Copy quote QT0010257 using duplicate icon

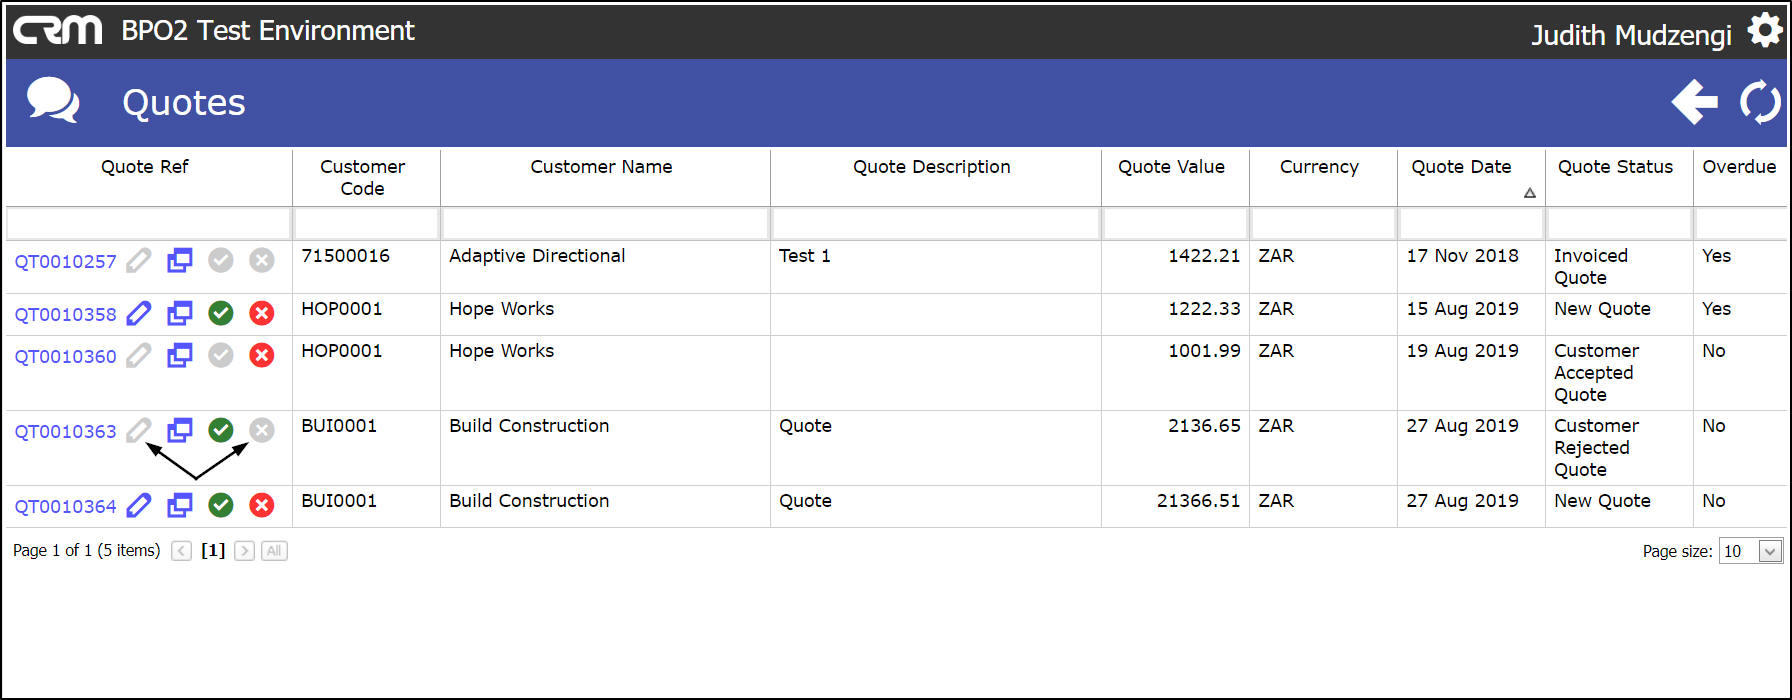tap(180, 261)
